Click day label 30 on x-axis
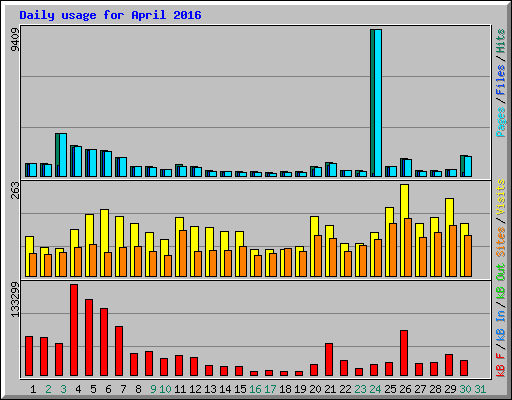Screen dimensions: 512x400 point(465,389)
